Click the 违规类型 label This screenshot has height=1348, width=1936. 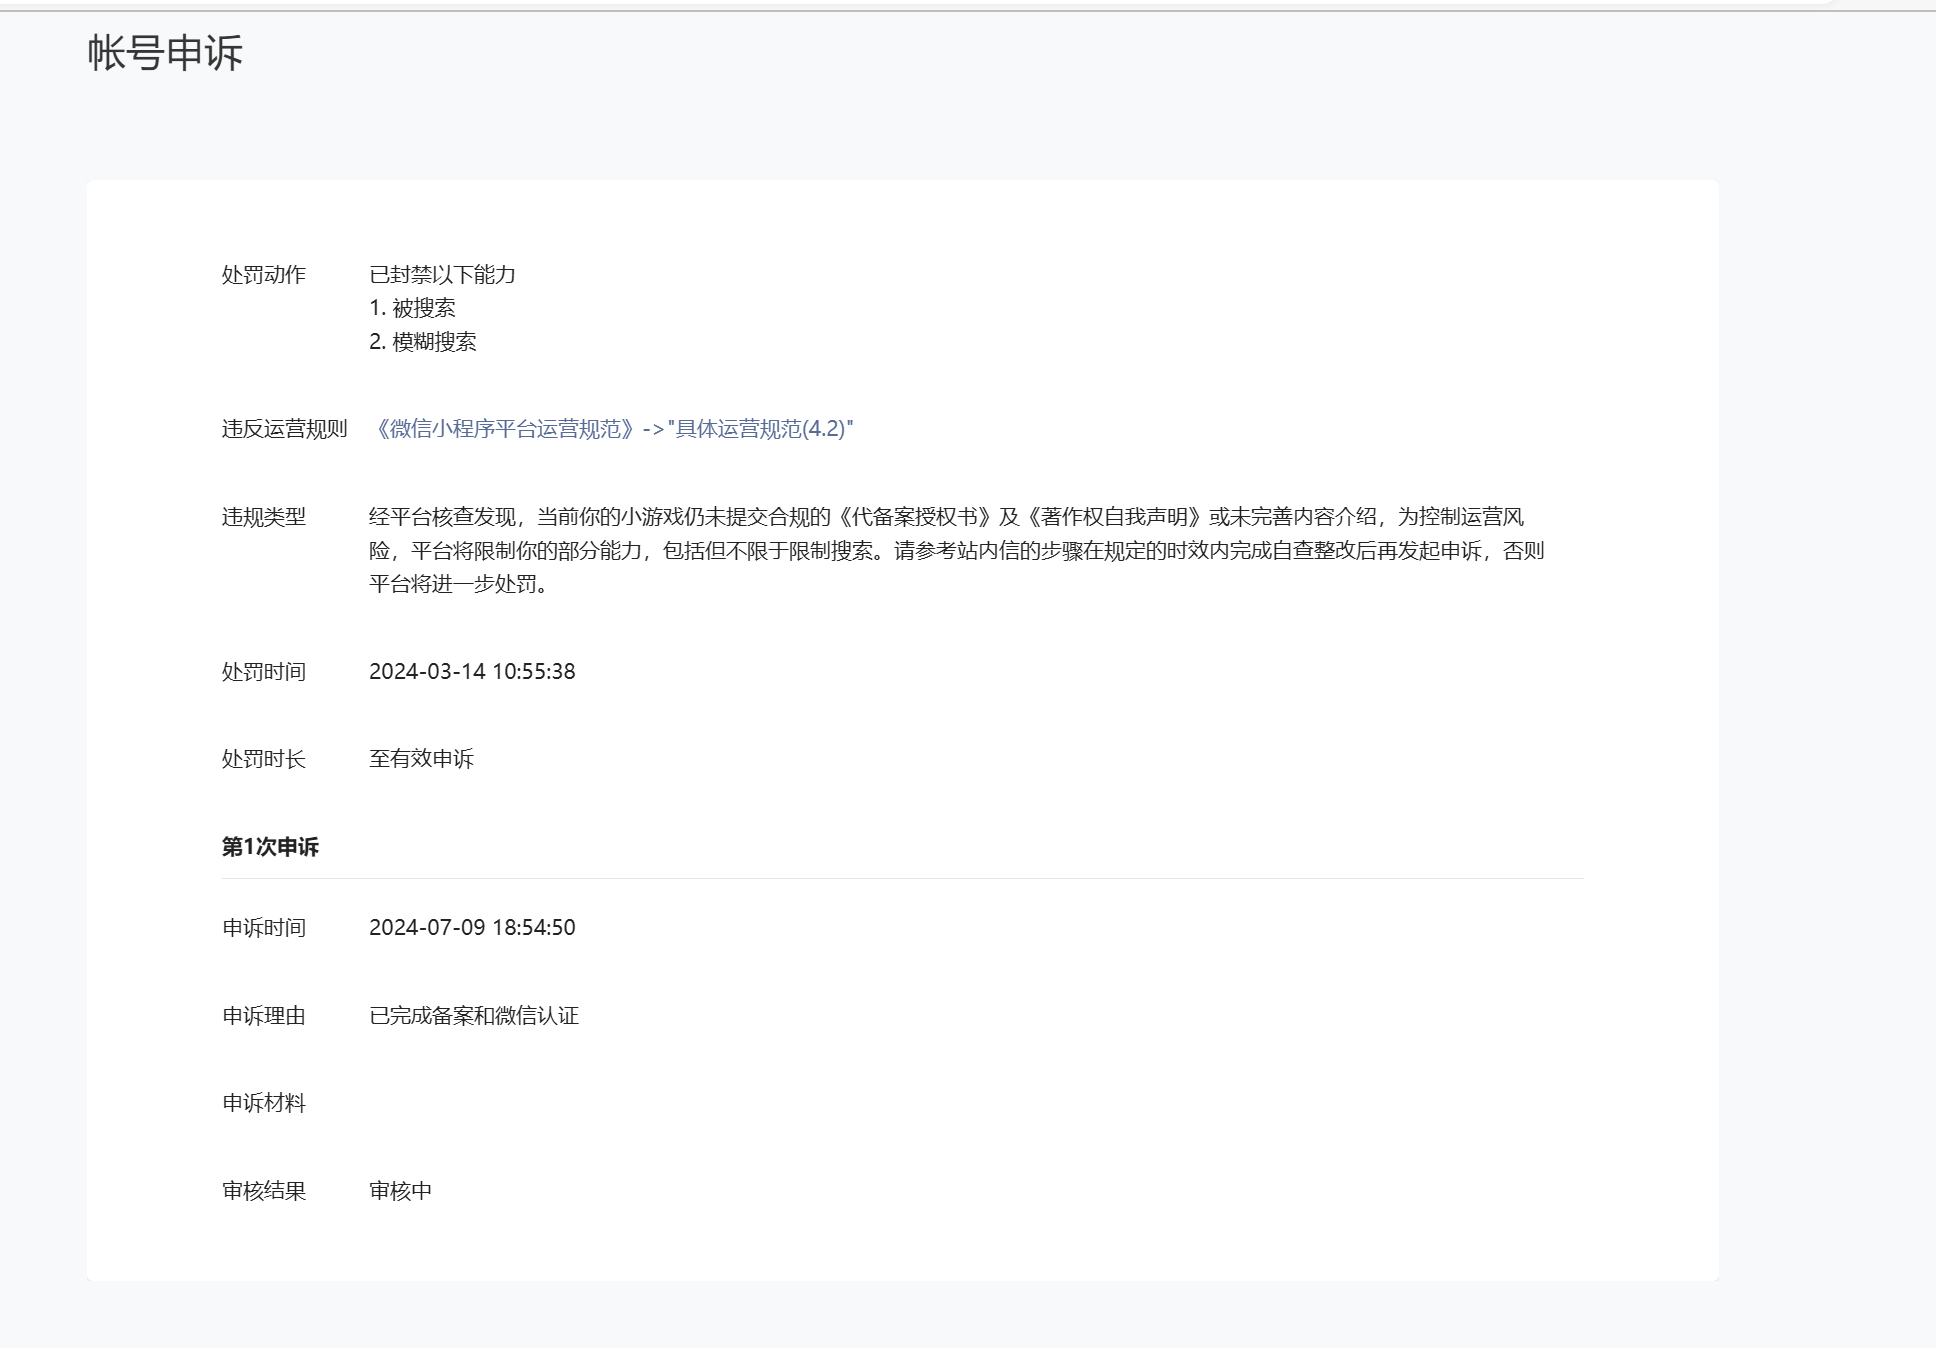click(263, 517)
